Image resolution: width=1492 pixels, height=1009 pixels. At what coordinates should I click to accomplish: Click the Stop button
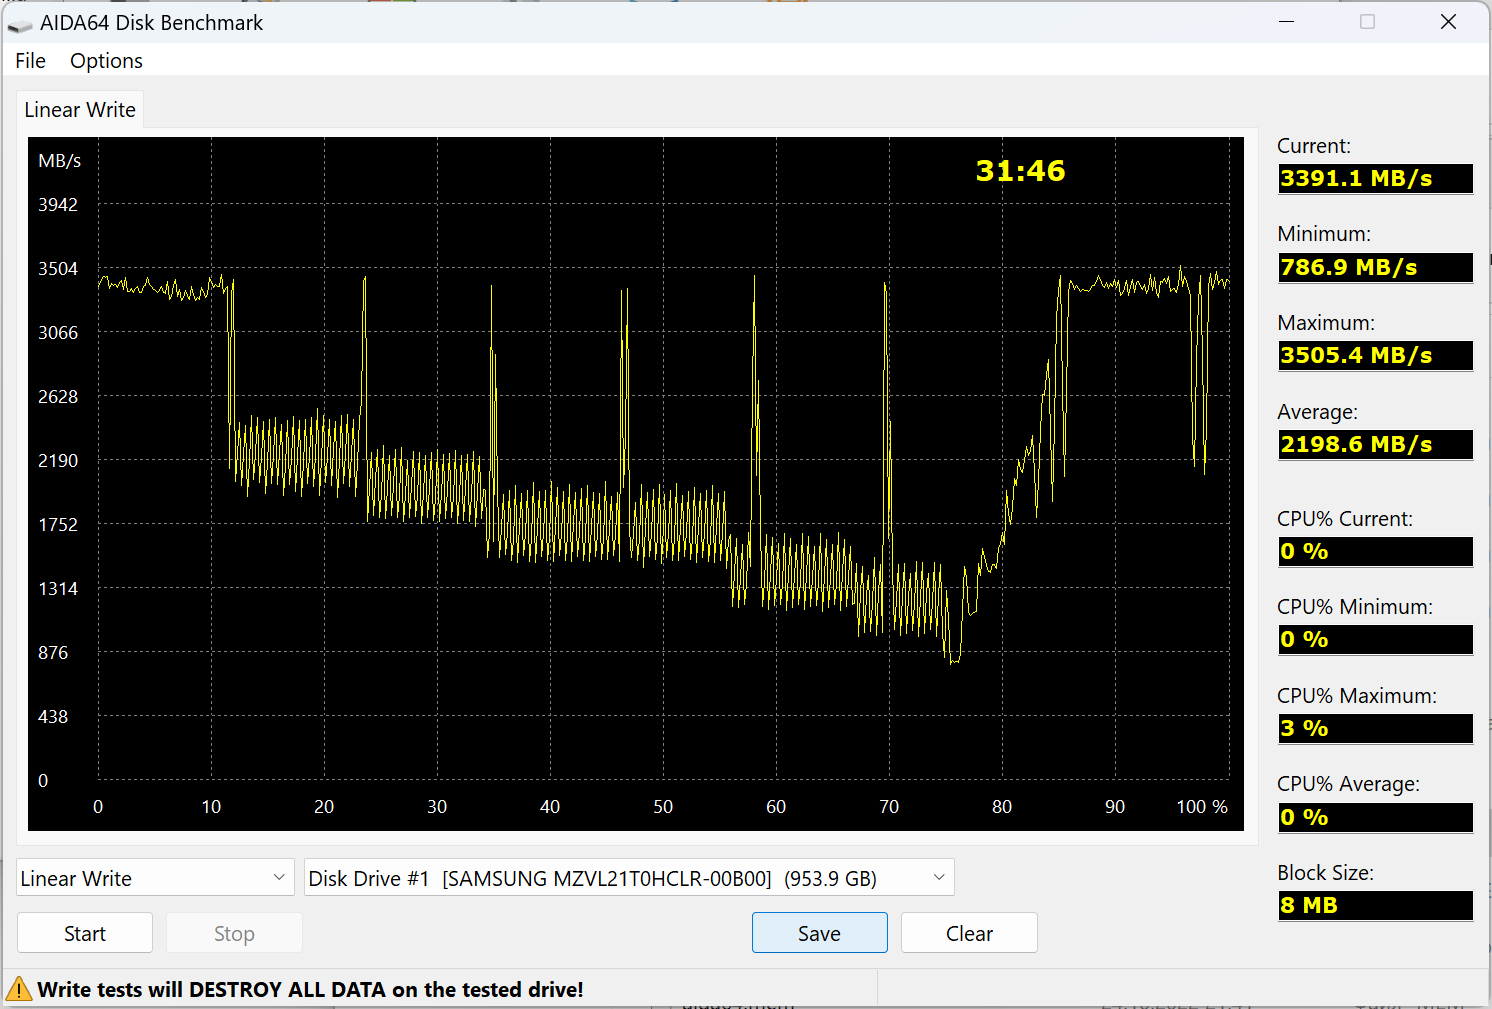coord(234,933)
